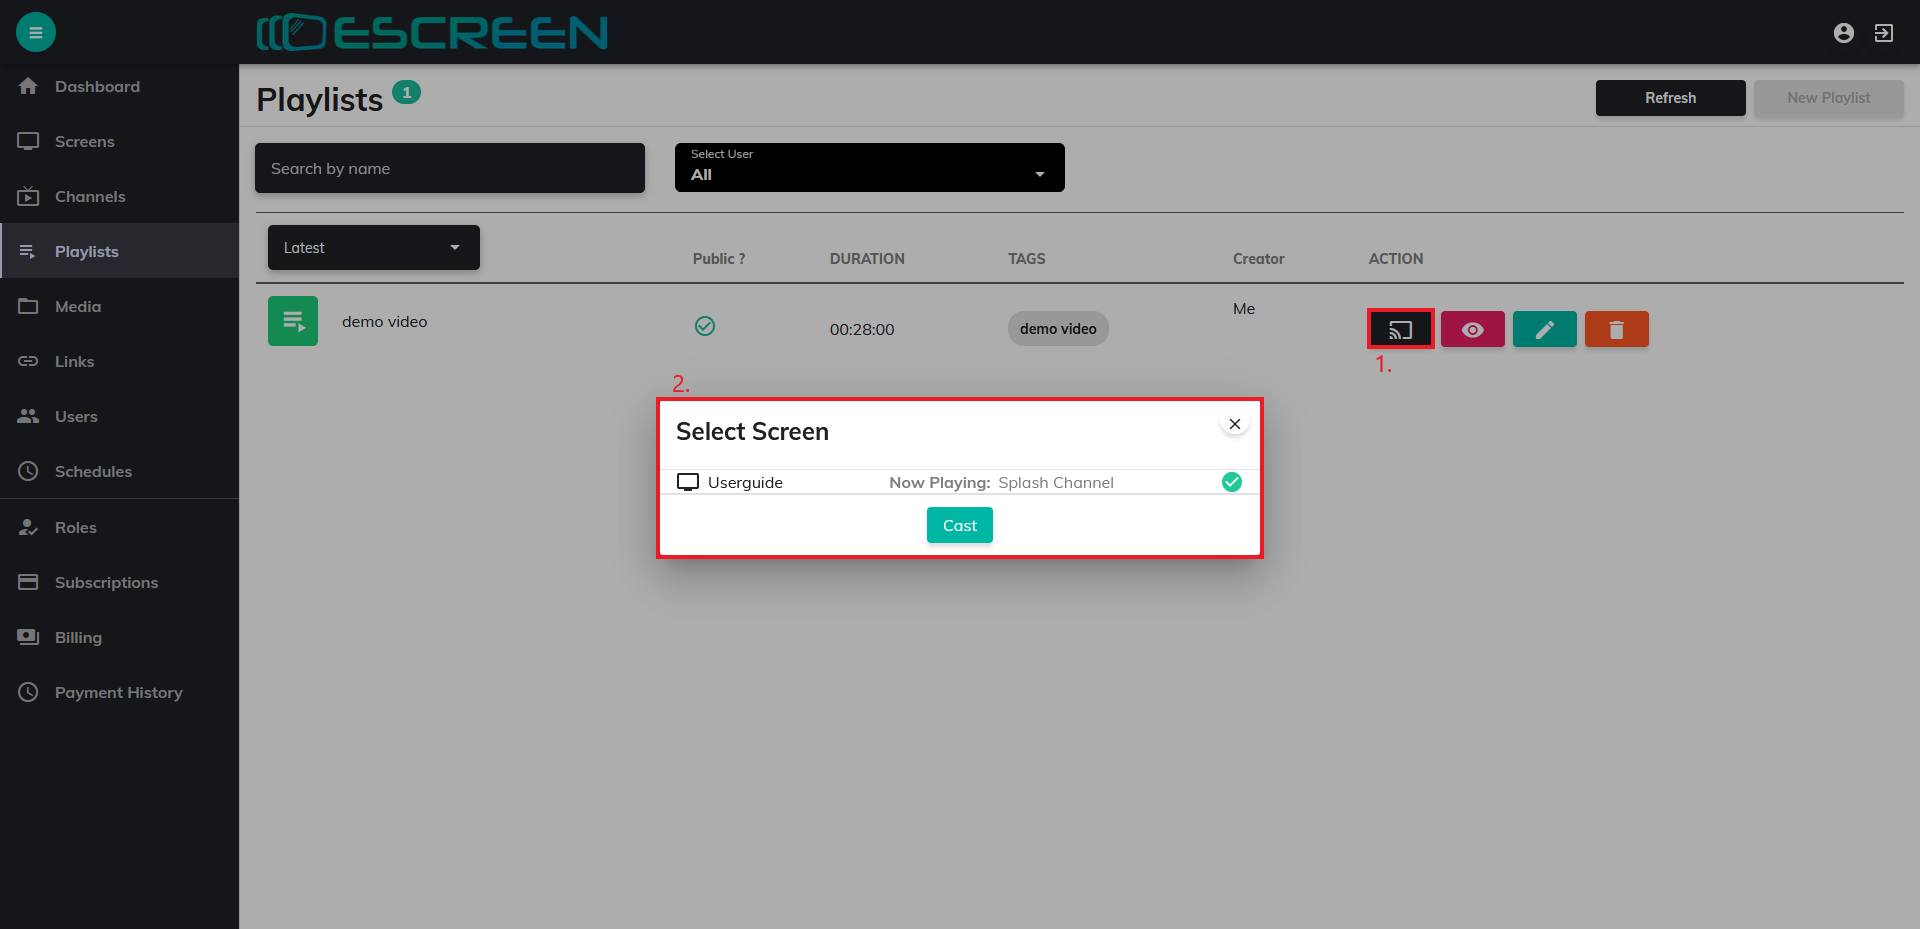Select the demo video tag chip

point(1058,329)
